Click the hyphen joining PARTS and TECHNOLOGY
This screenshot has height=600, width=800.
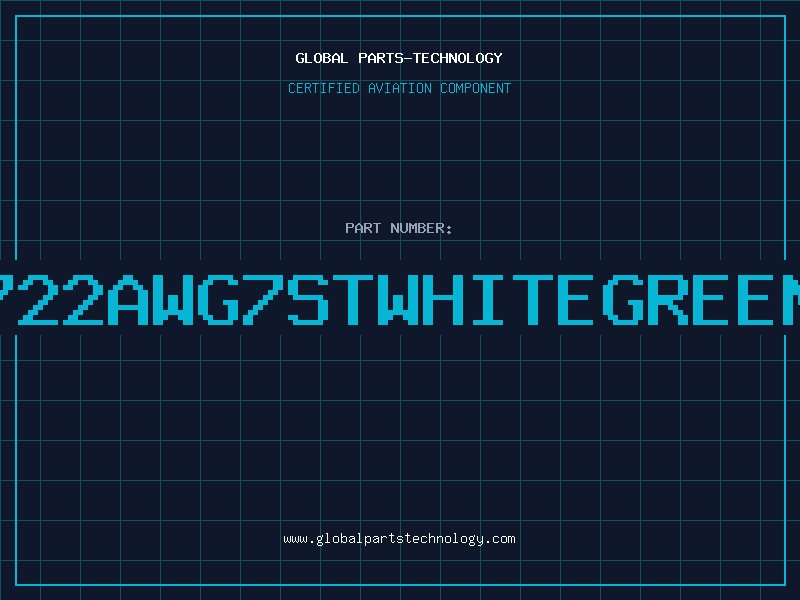click(x=408, y=58)
